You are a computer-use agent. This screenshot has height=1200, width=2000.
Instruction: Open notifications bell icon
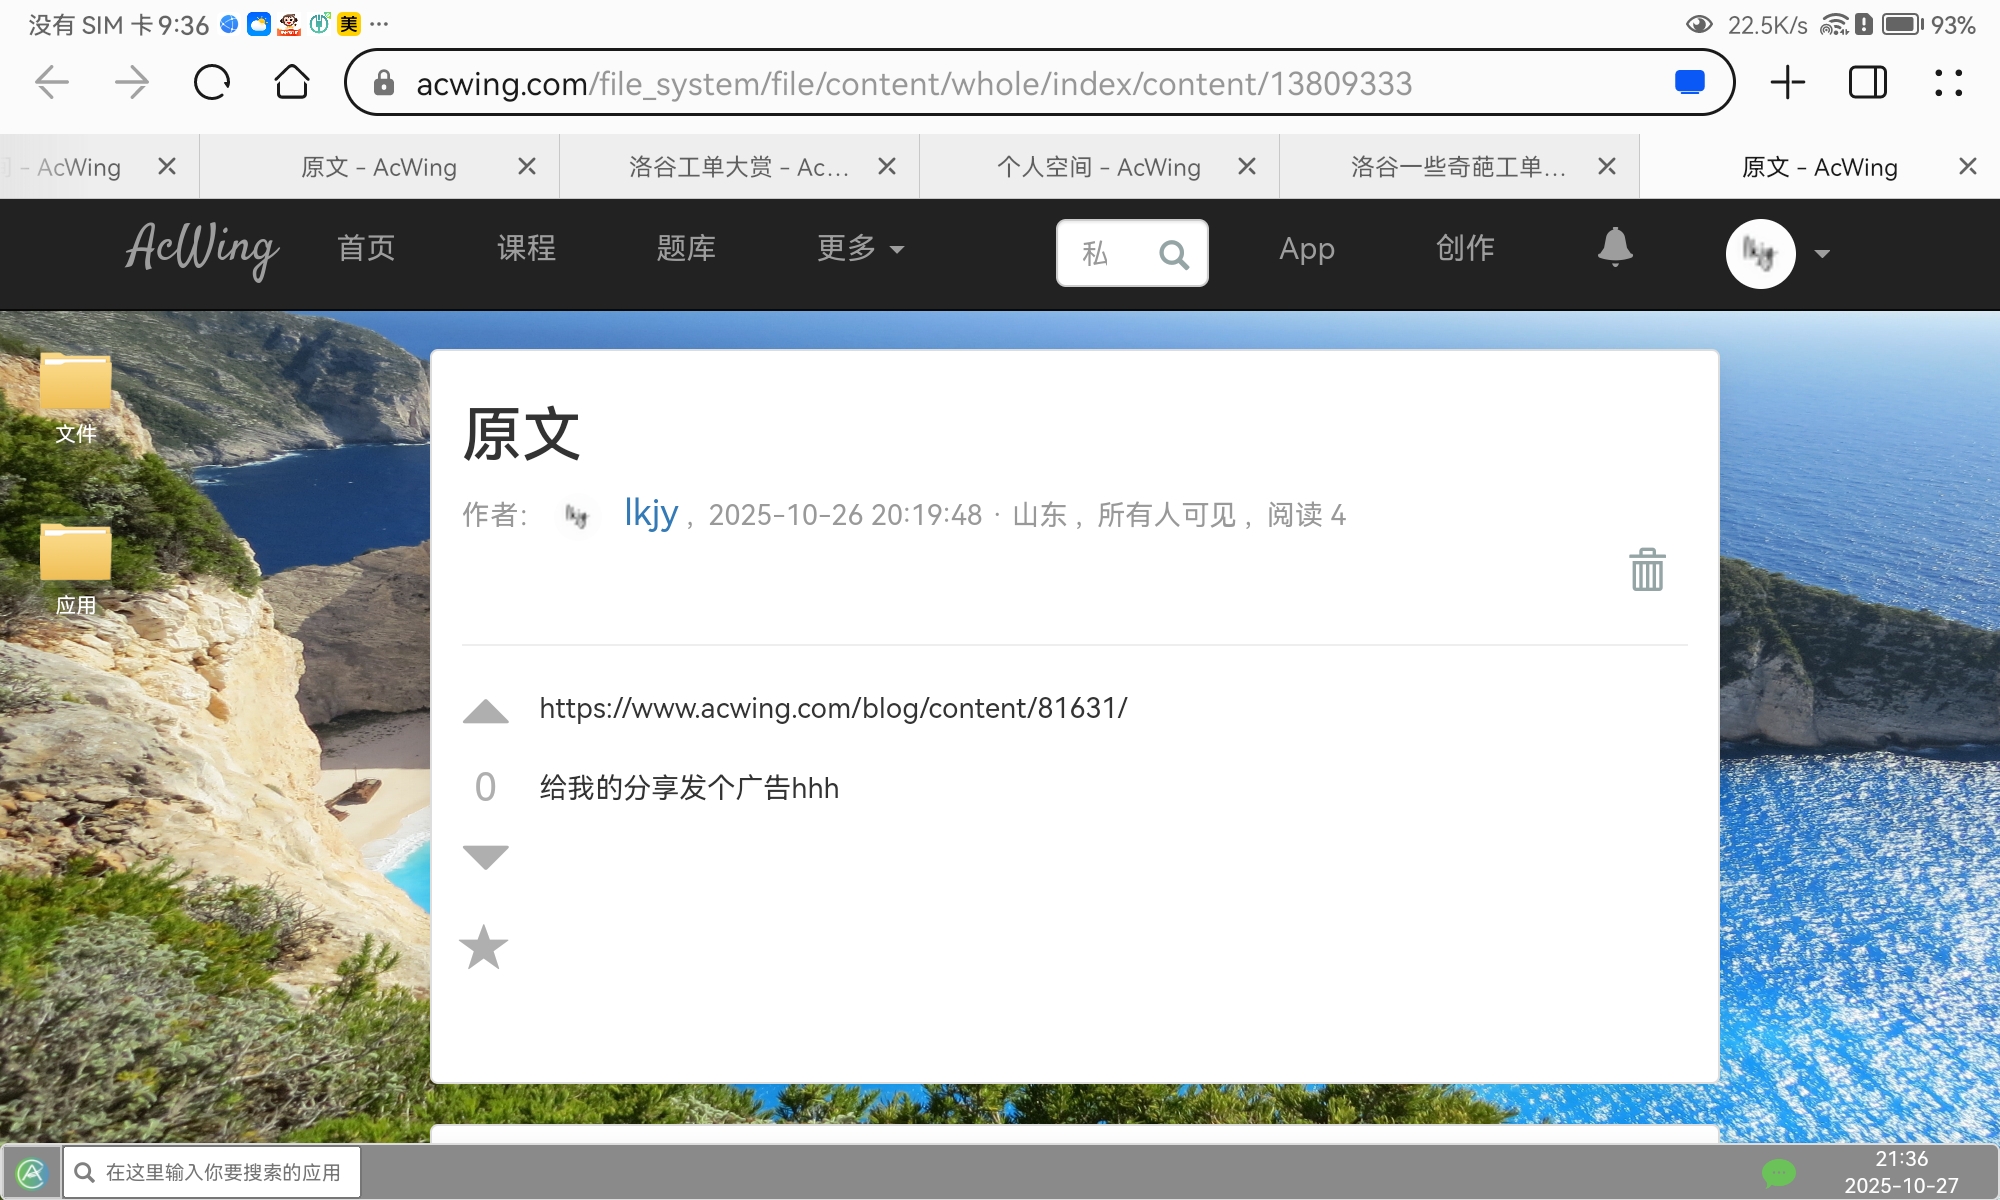pyautogui.click(x=1614, y=247)
